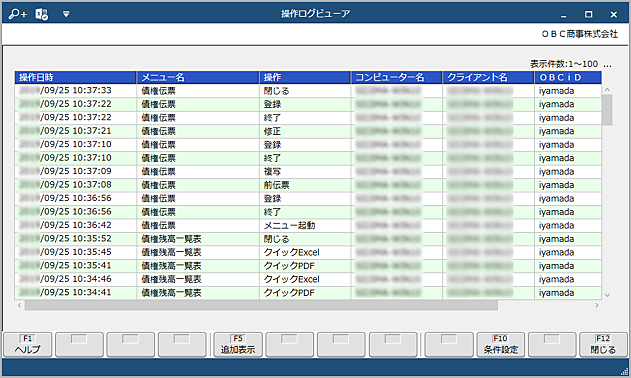Click the horizontal scrollbar right arrow
Screen dimensions: 631x378
597,306
